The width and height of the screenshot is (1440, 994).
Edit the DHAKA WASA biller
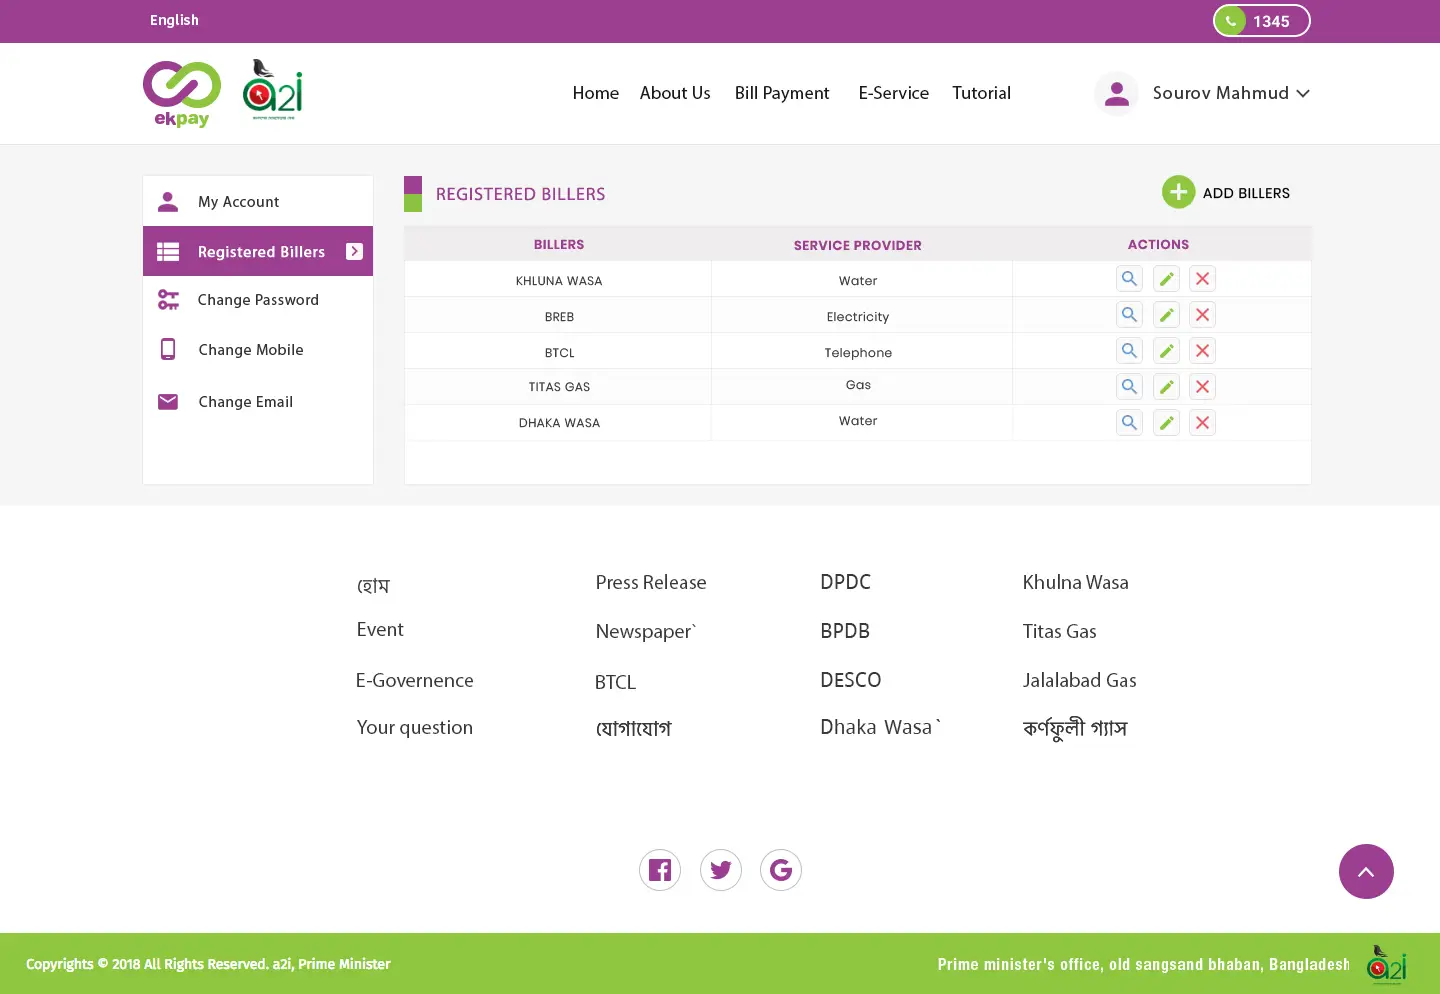1166,423
